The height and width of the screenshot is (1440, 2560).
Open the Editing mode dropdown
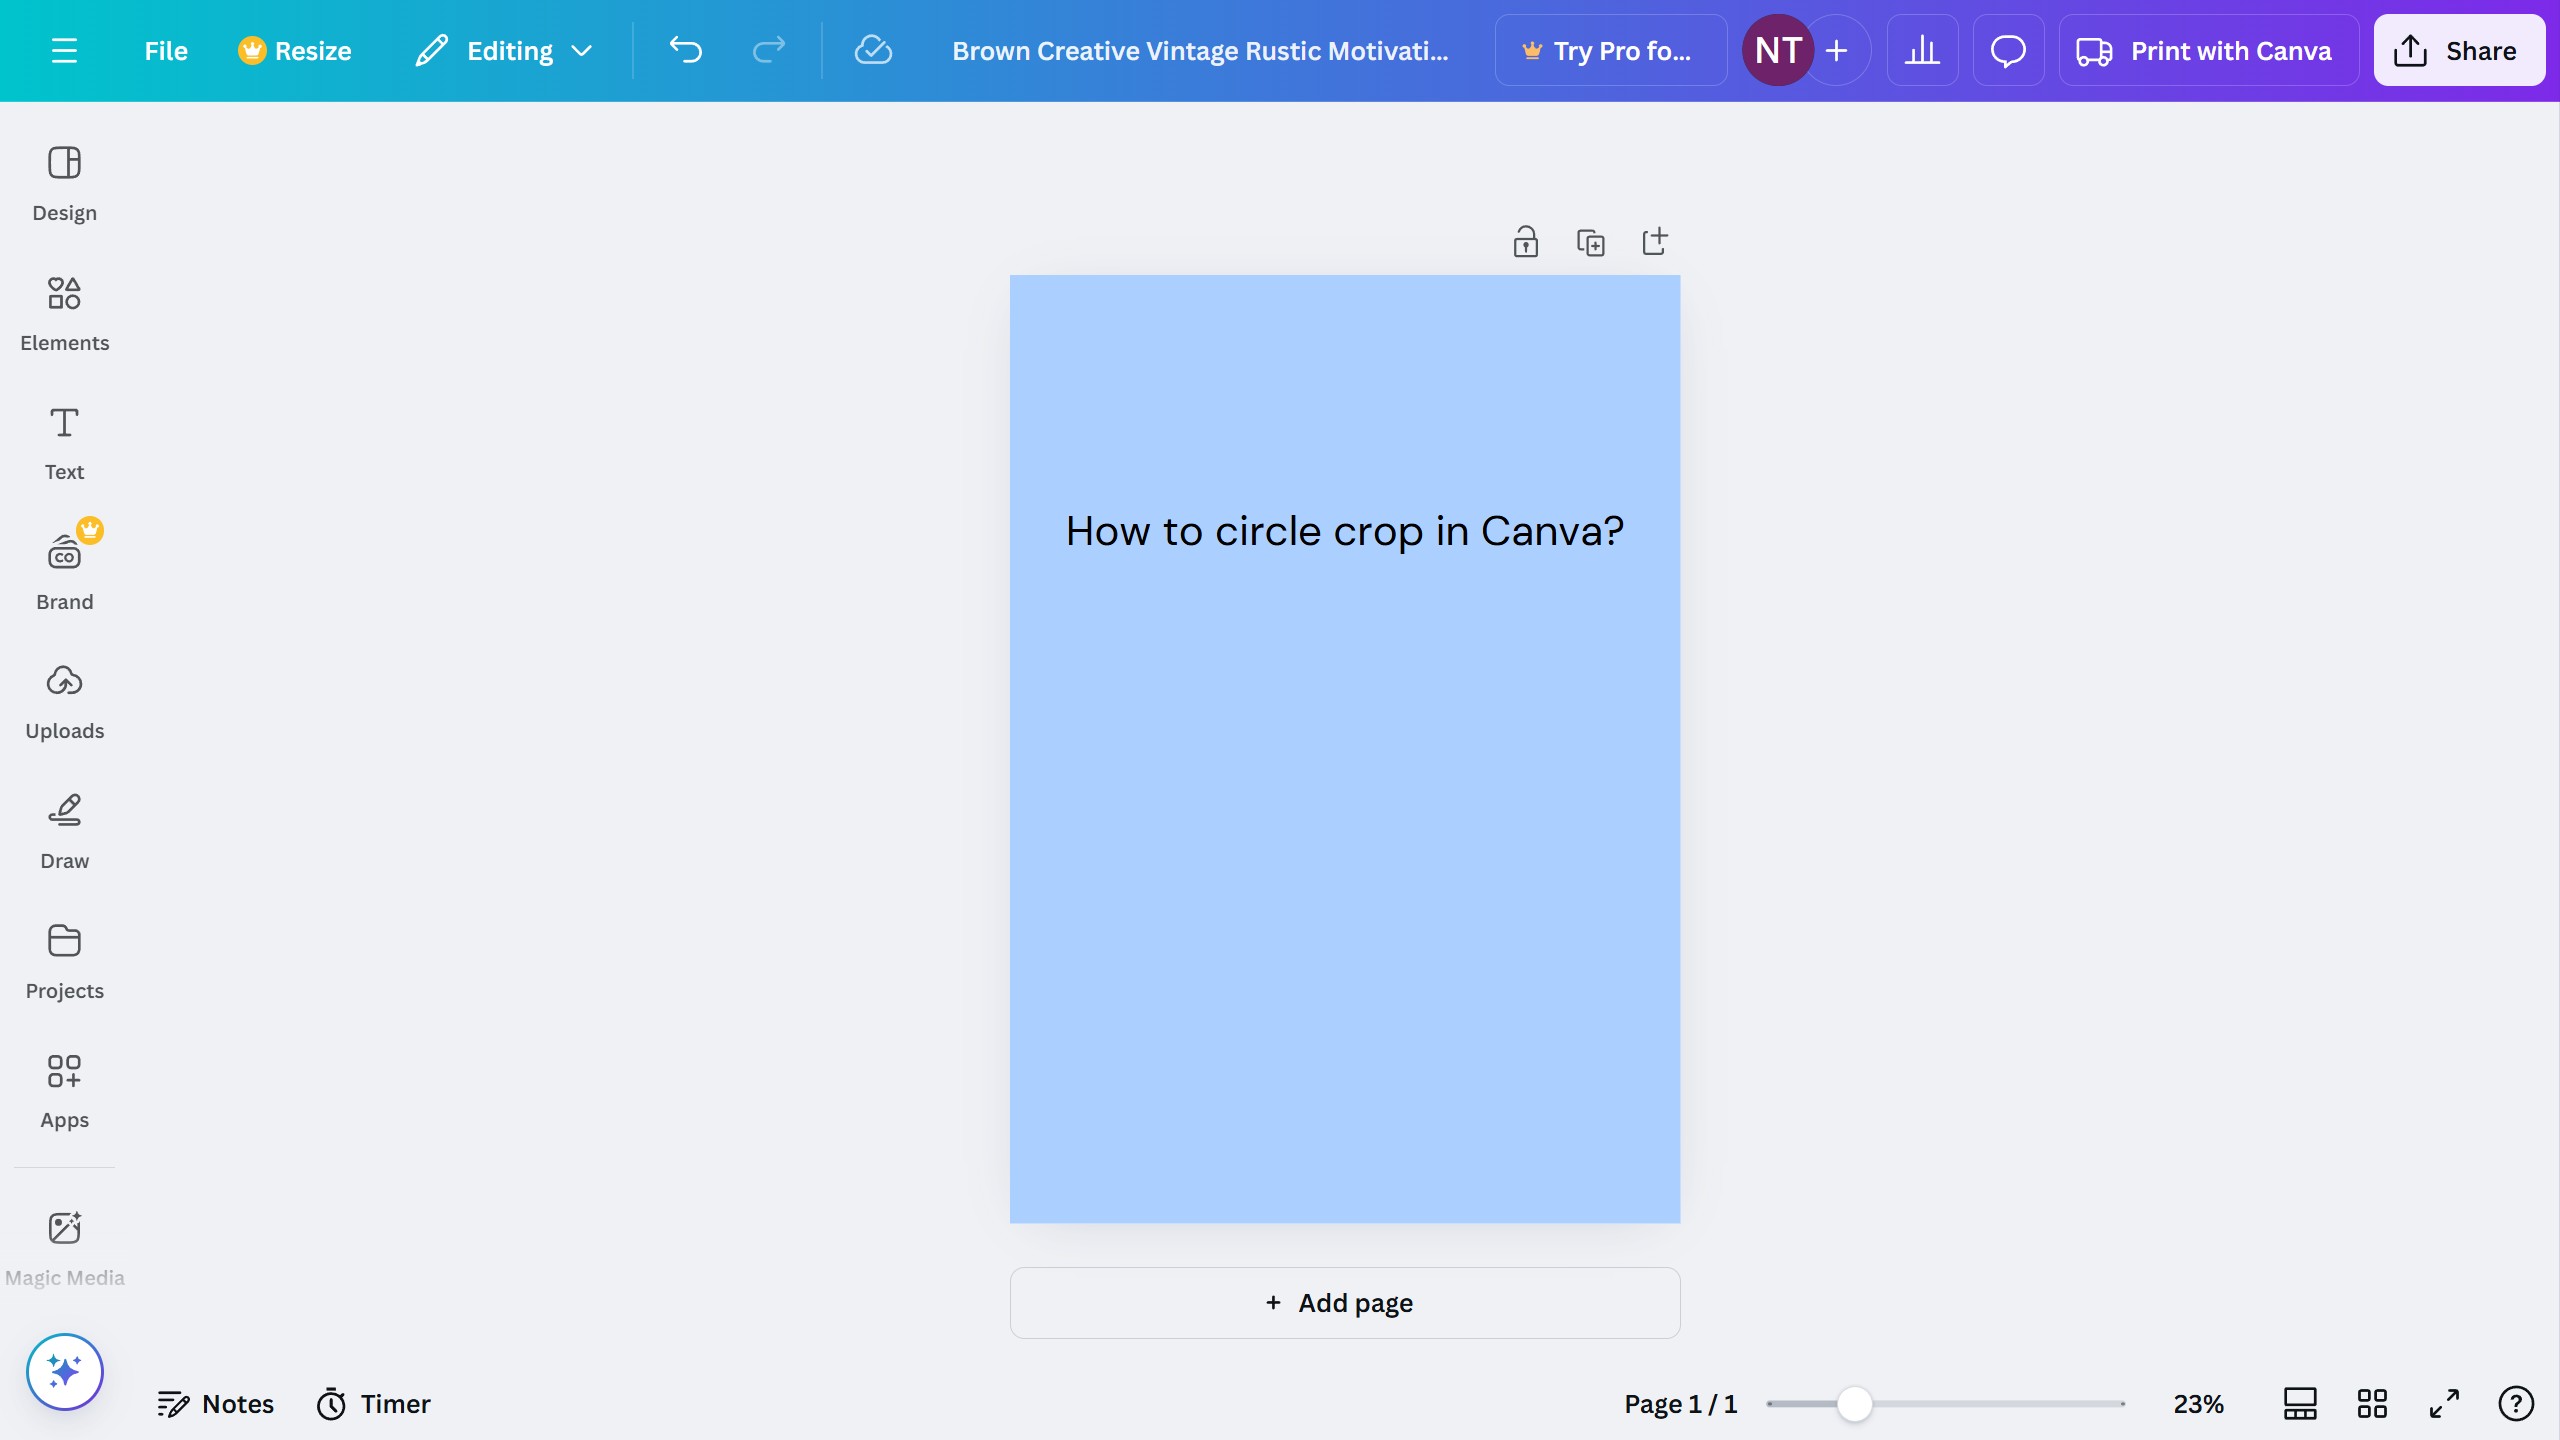click(503, 50)
